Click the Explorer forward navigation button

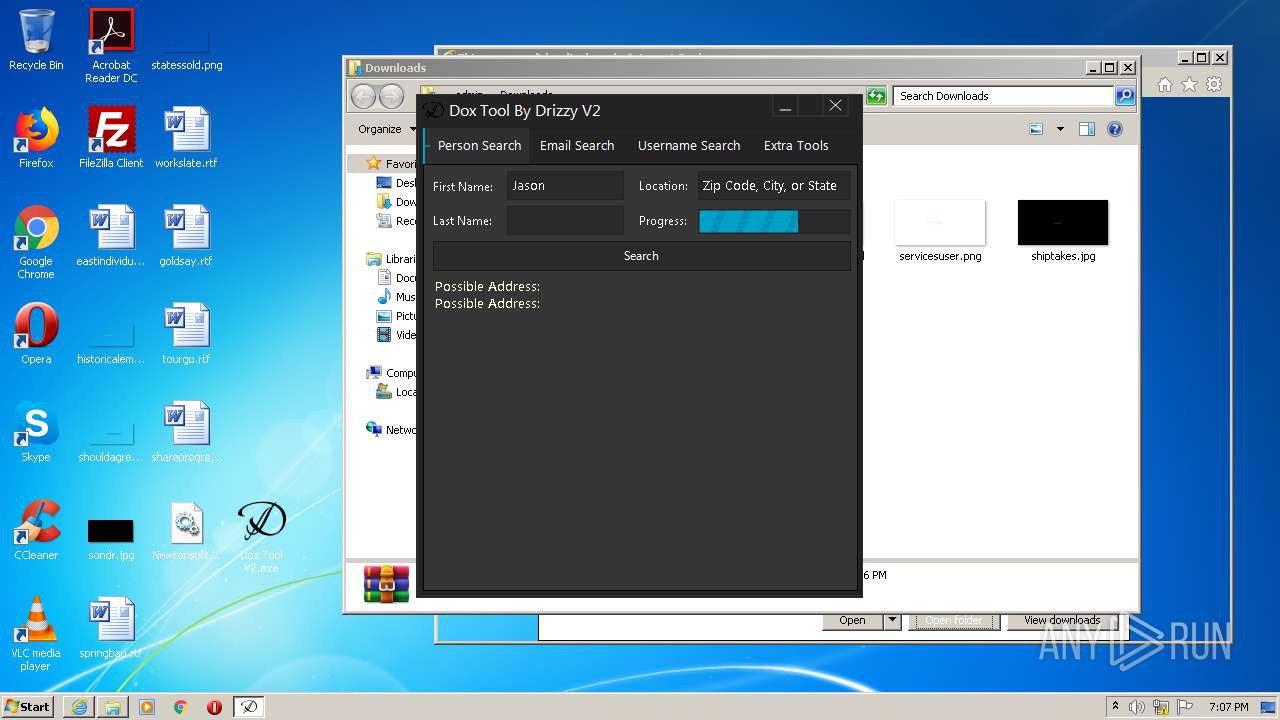[391, 96]
